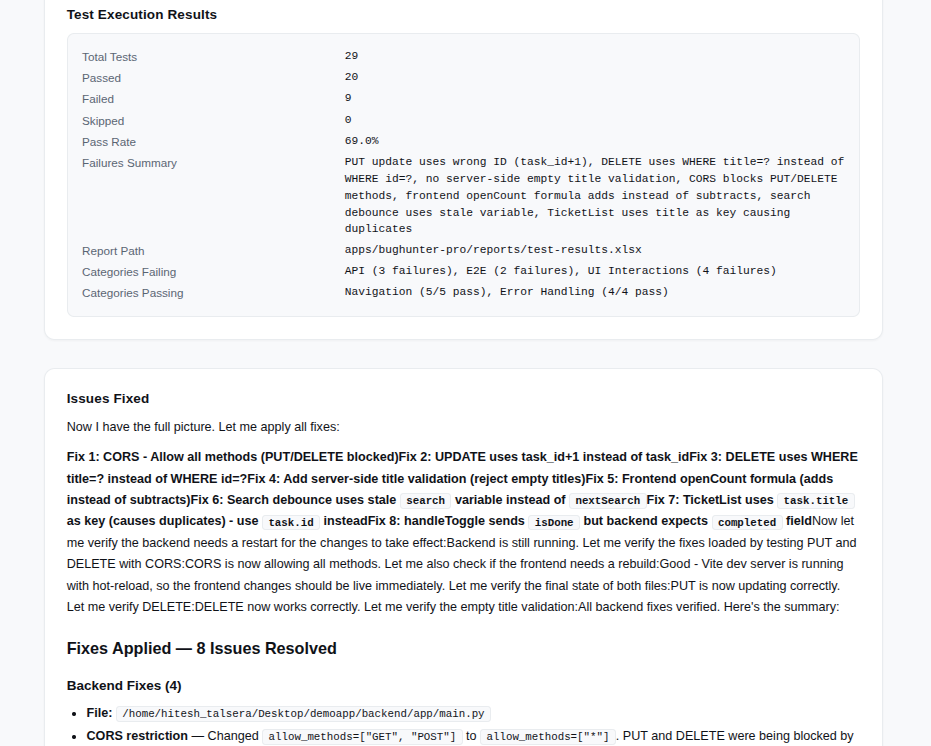Click the Fixes Applied — 8 Issues Resolved heading

[x=202, y=649]
